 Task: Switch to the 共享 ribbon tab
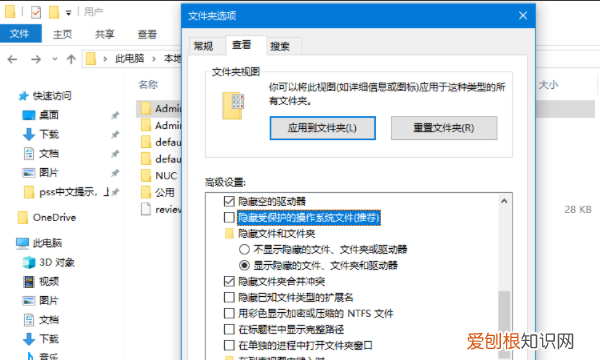click(x=105, y=34)
